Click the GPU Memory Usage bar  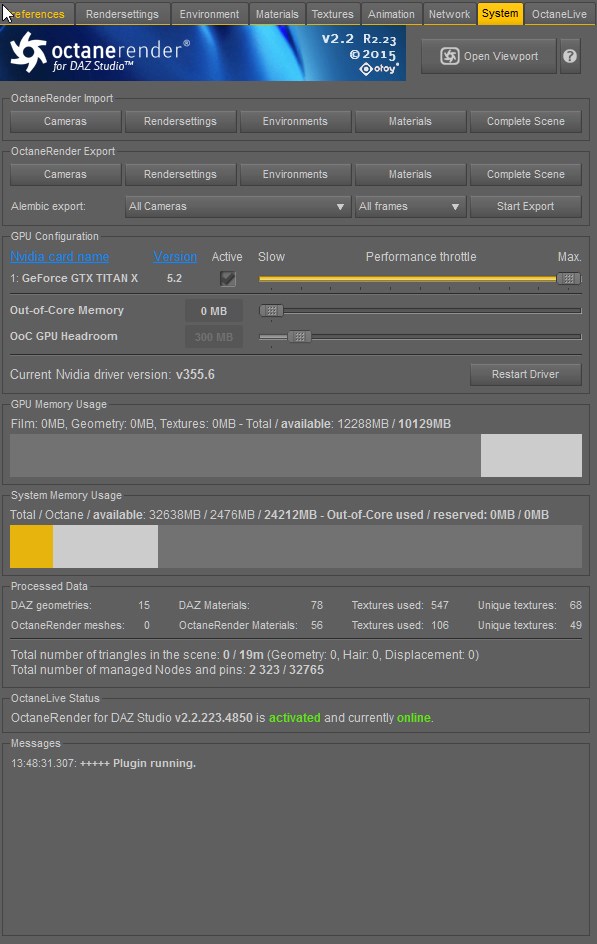coord(296,455)
